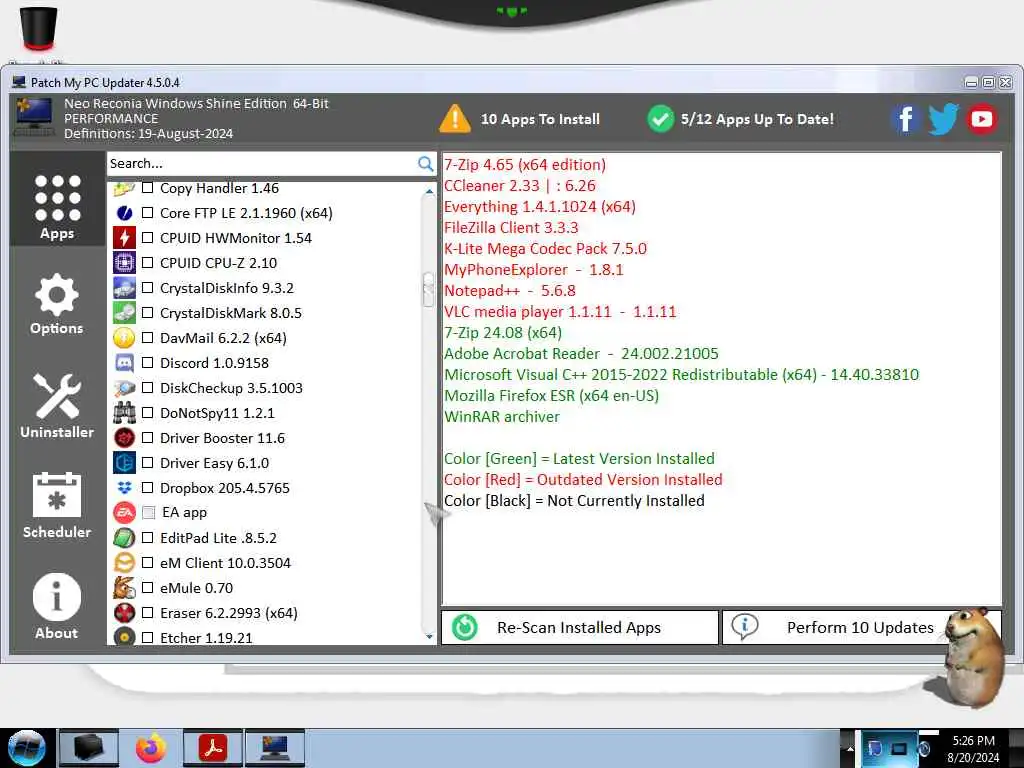Viewport: 1024px width, 768px height.
Task: Open the Uninstaller tools section
Action: click(57, 406)
